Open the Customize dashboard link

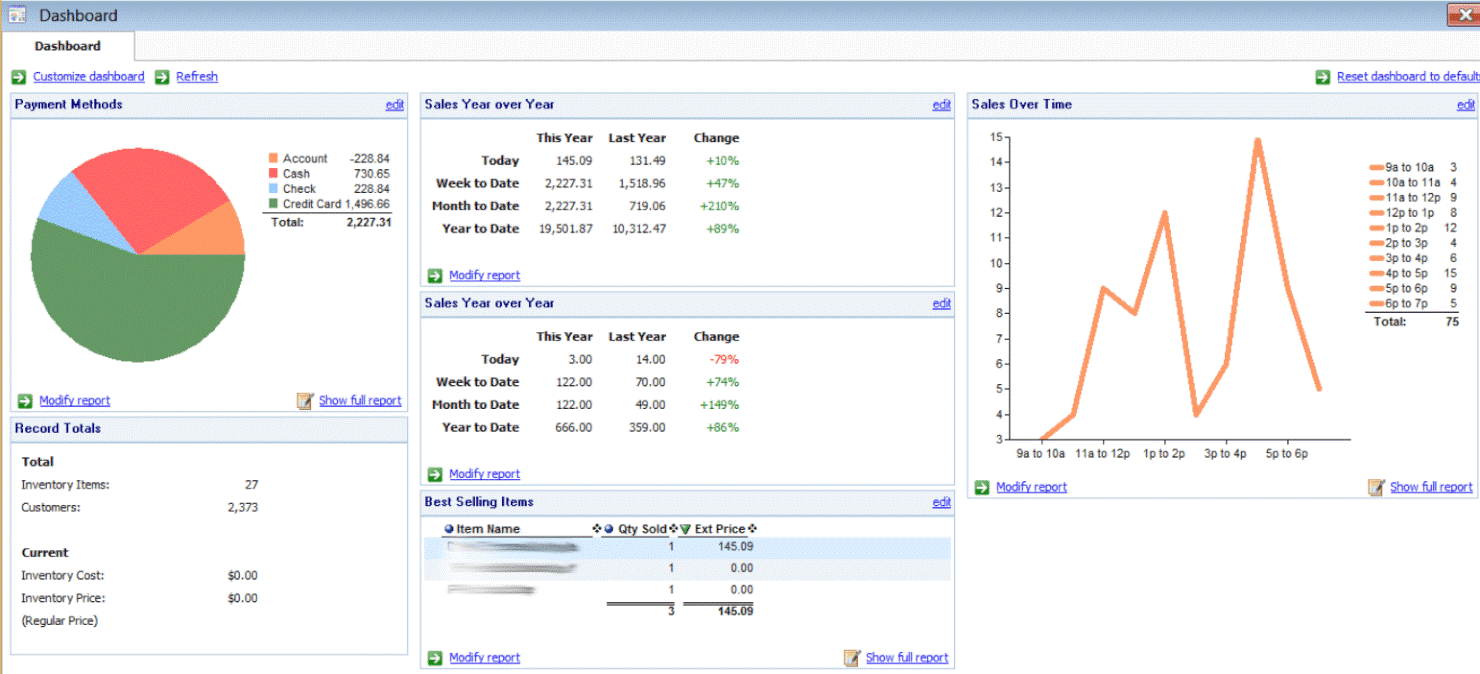(x=88, y=77)
